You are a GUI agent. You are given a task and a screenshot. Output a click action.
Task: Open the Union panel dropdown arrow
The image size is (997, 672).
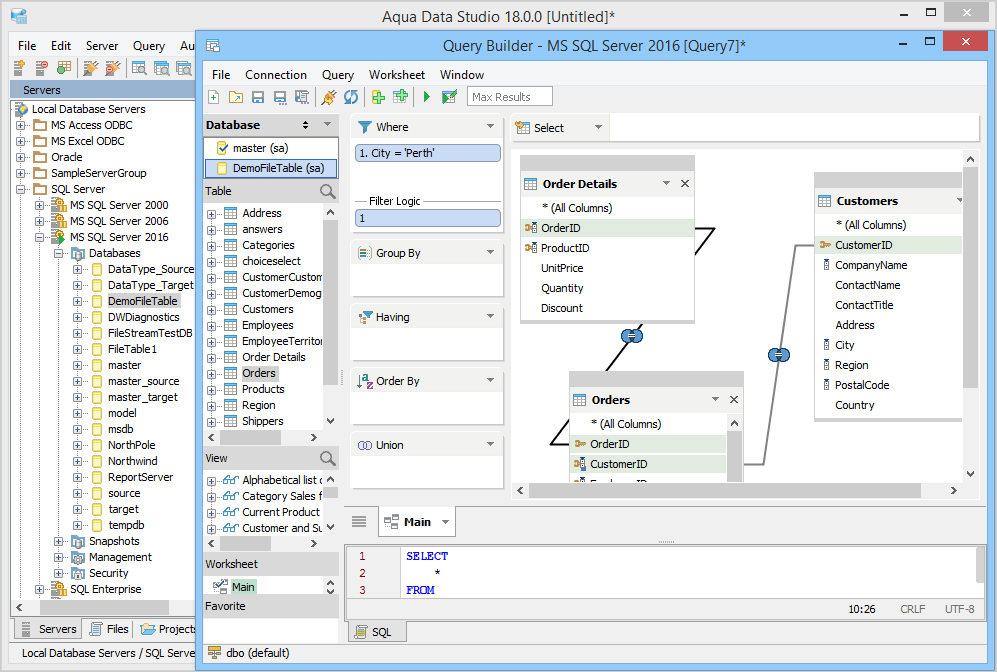[490, 444]
